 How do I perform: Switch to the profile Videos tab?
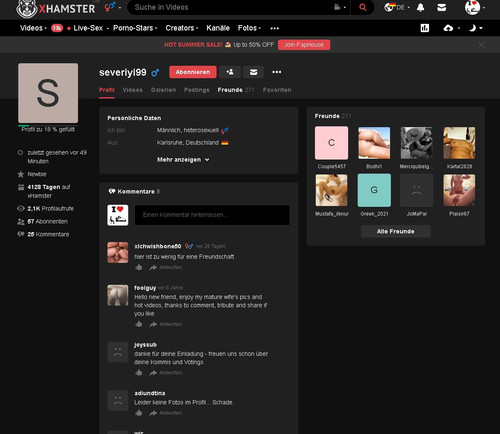[x=132, y=90]
